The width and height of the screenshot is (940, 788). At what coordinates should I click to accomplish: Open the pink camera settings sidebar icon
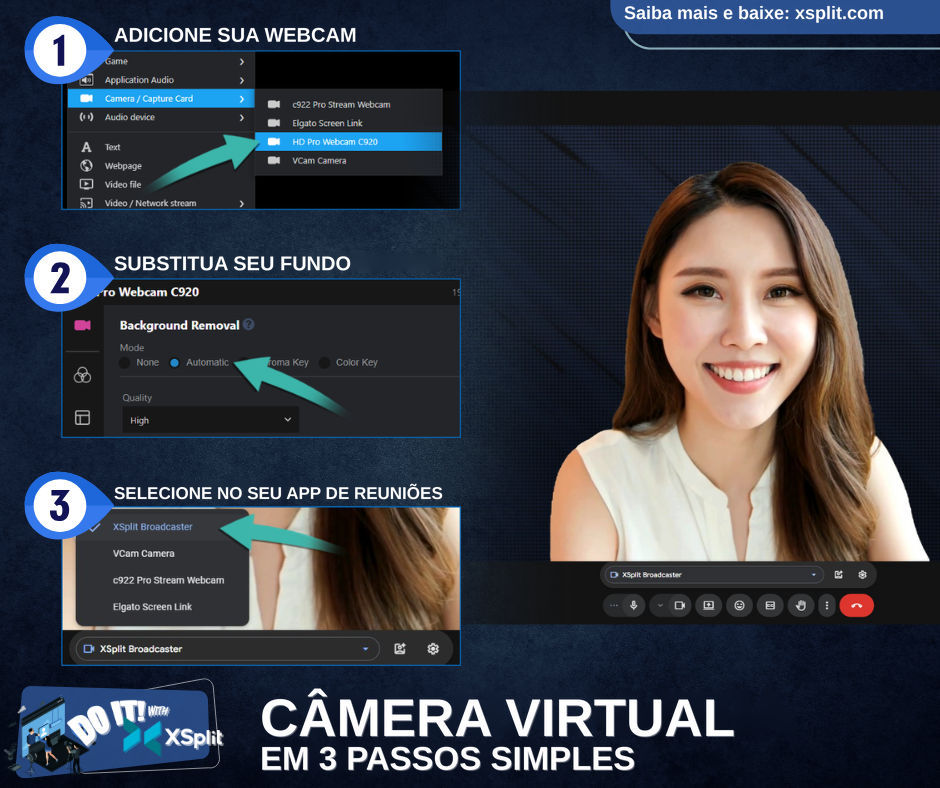click(x=82, y=325)
